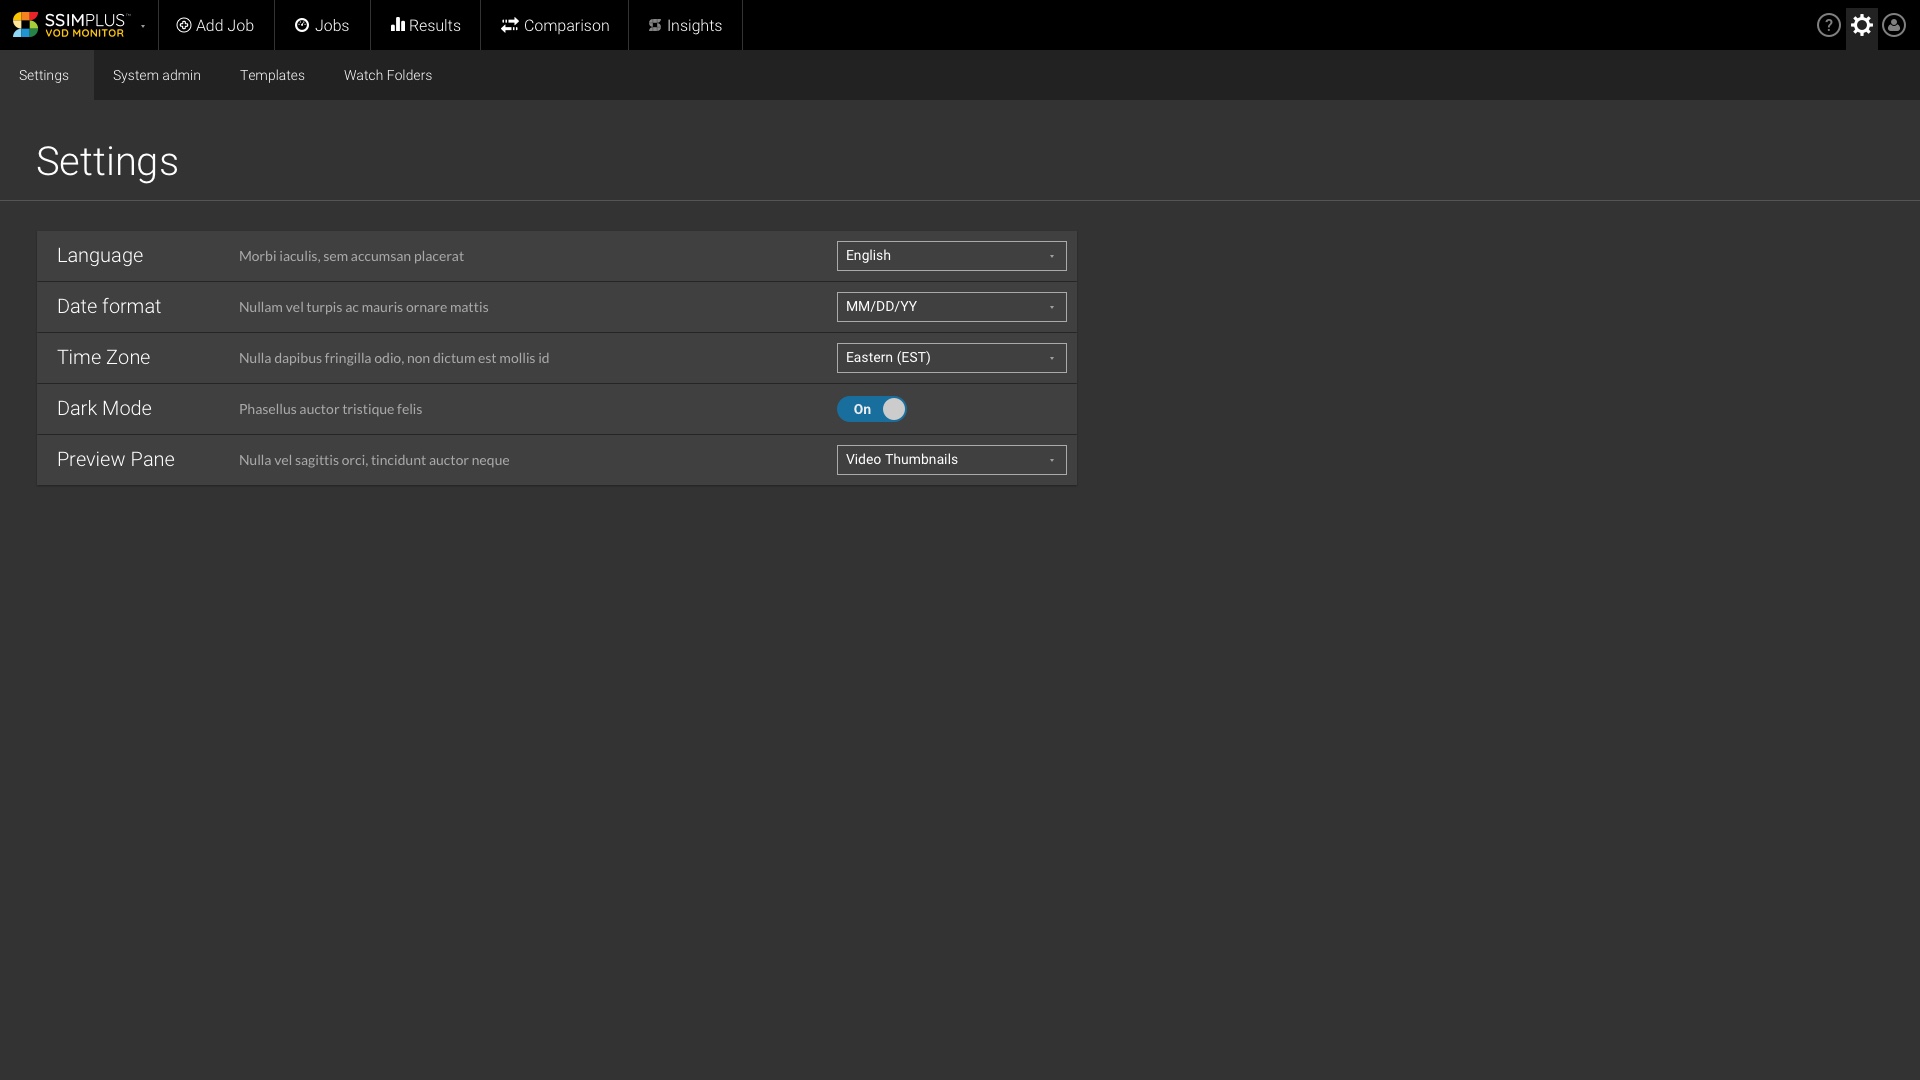Open the product switcher arrow beside logo
The image size is (1920, 1080).
tap(143, 26)
